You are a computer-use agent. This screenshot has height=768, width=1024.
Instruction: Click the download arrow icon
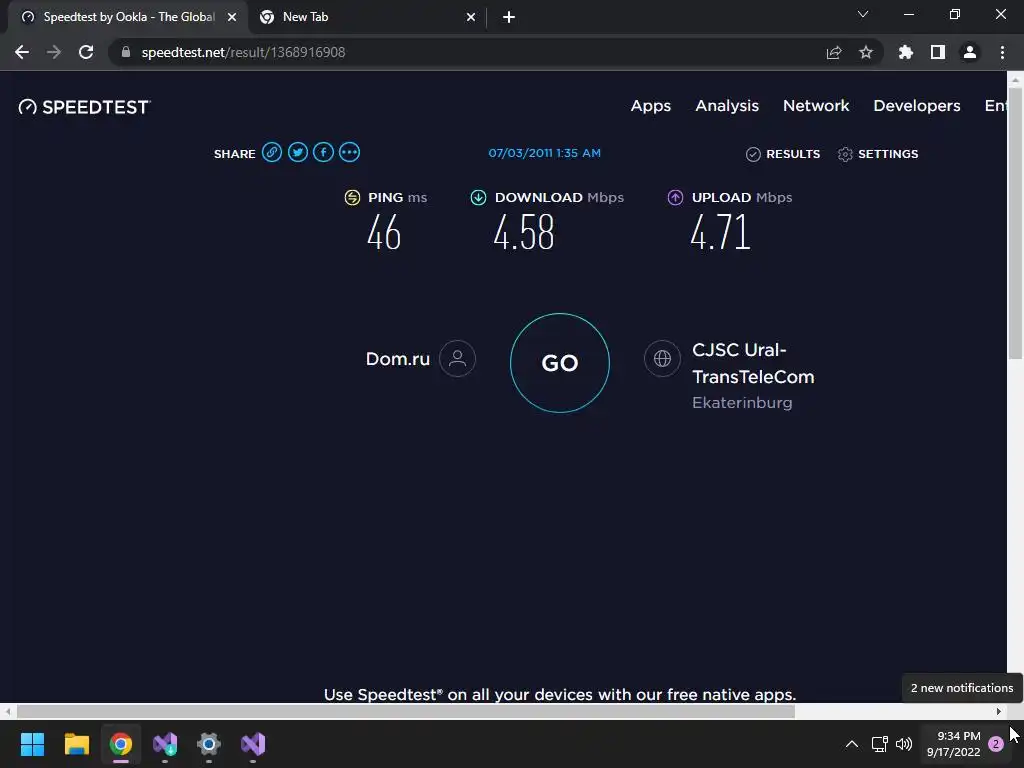tap(478, 197)
